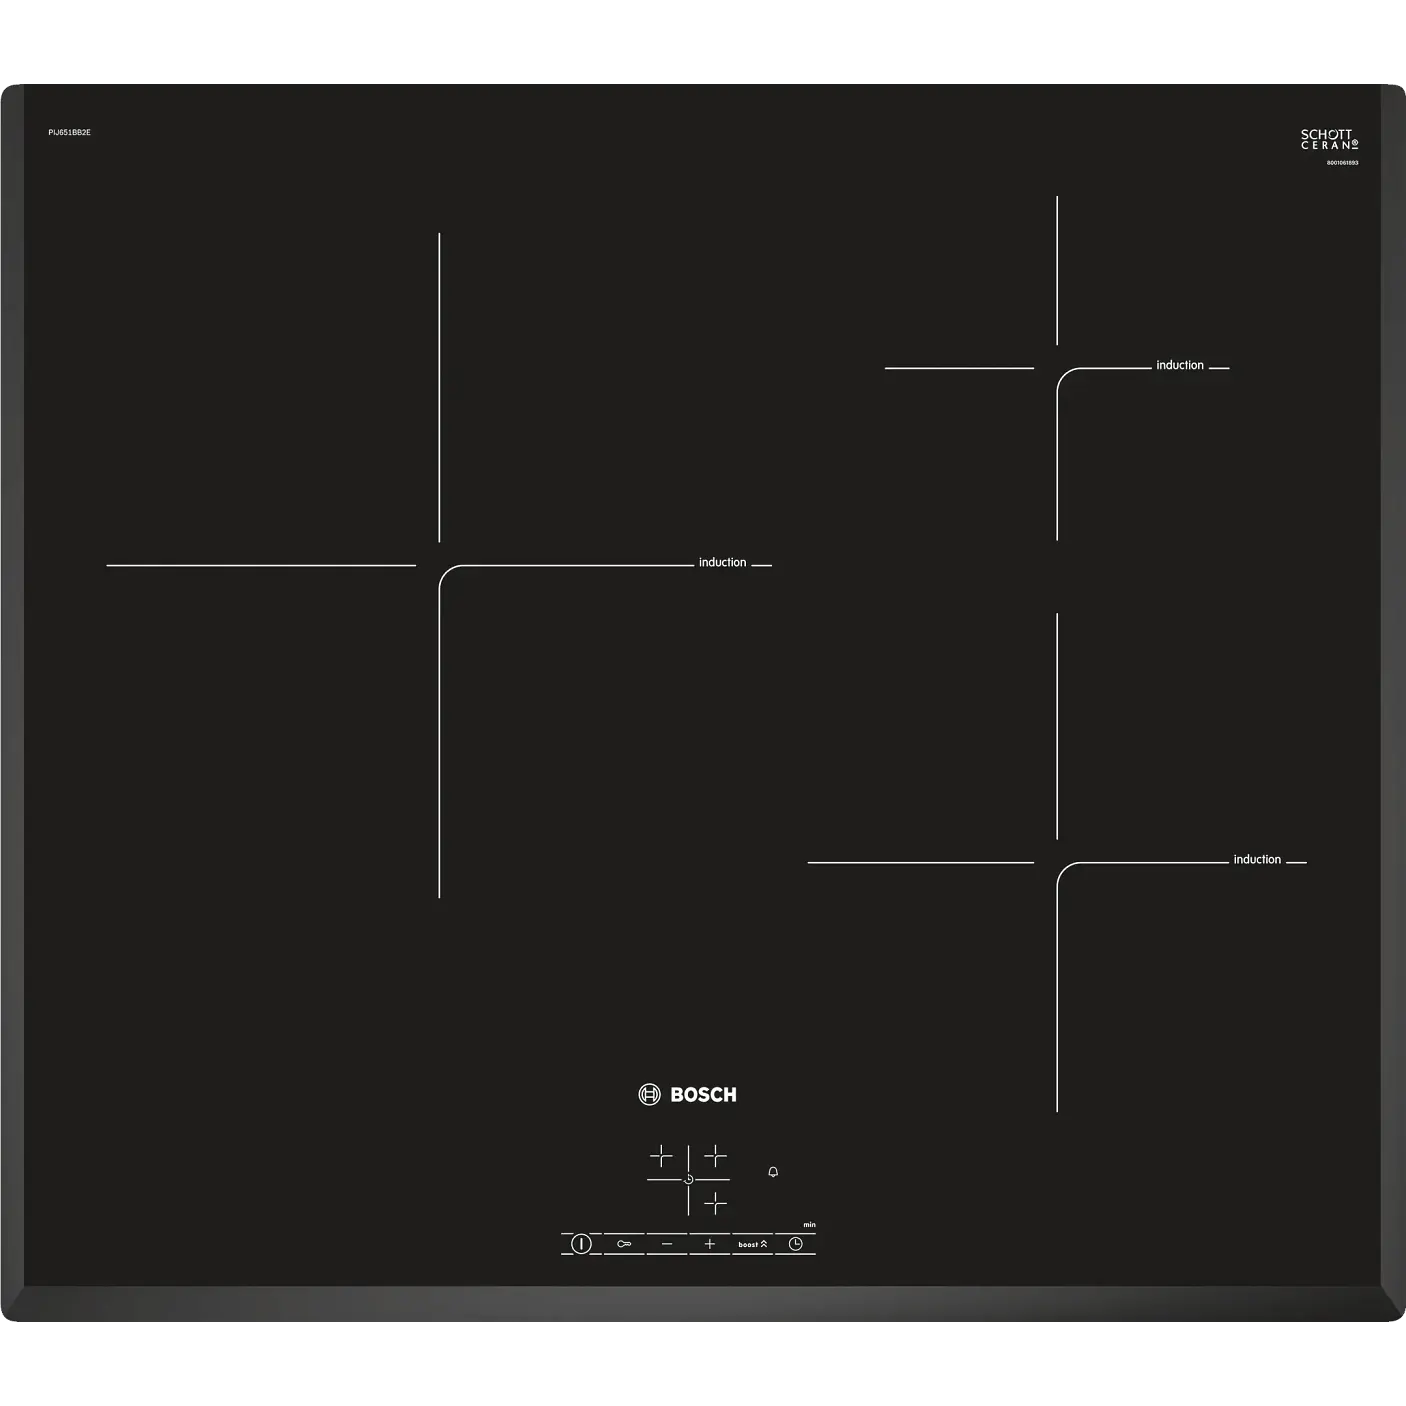Tap the center residual timer symbol

pyautogui.click(x=688, y=1180)
